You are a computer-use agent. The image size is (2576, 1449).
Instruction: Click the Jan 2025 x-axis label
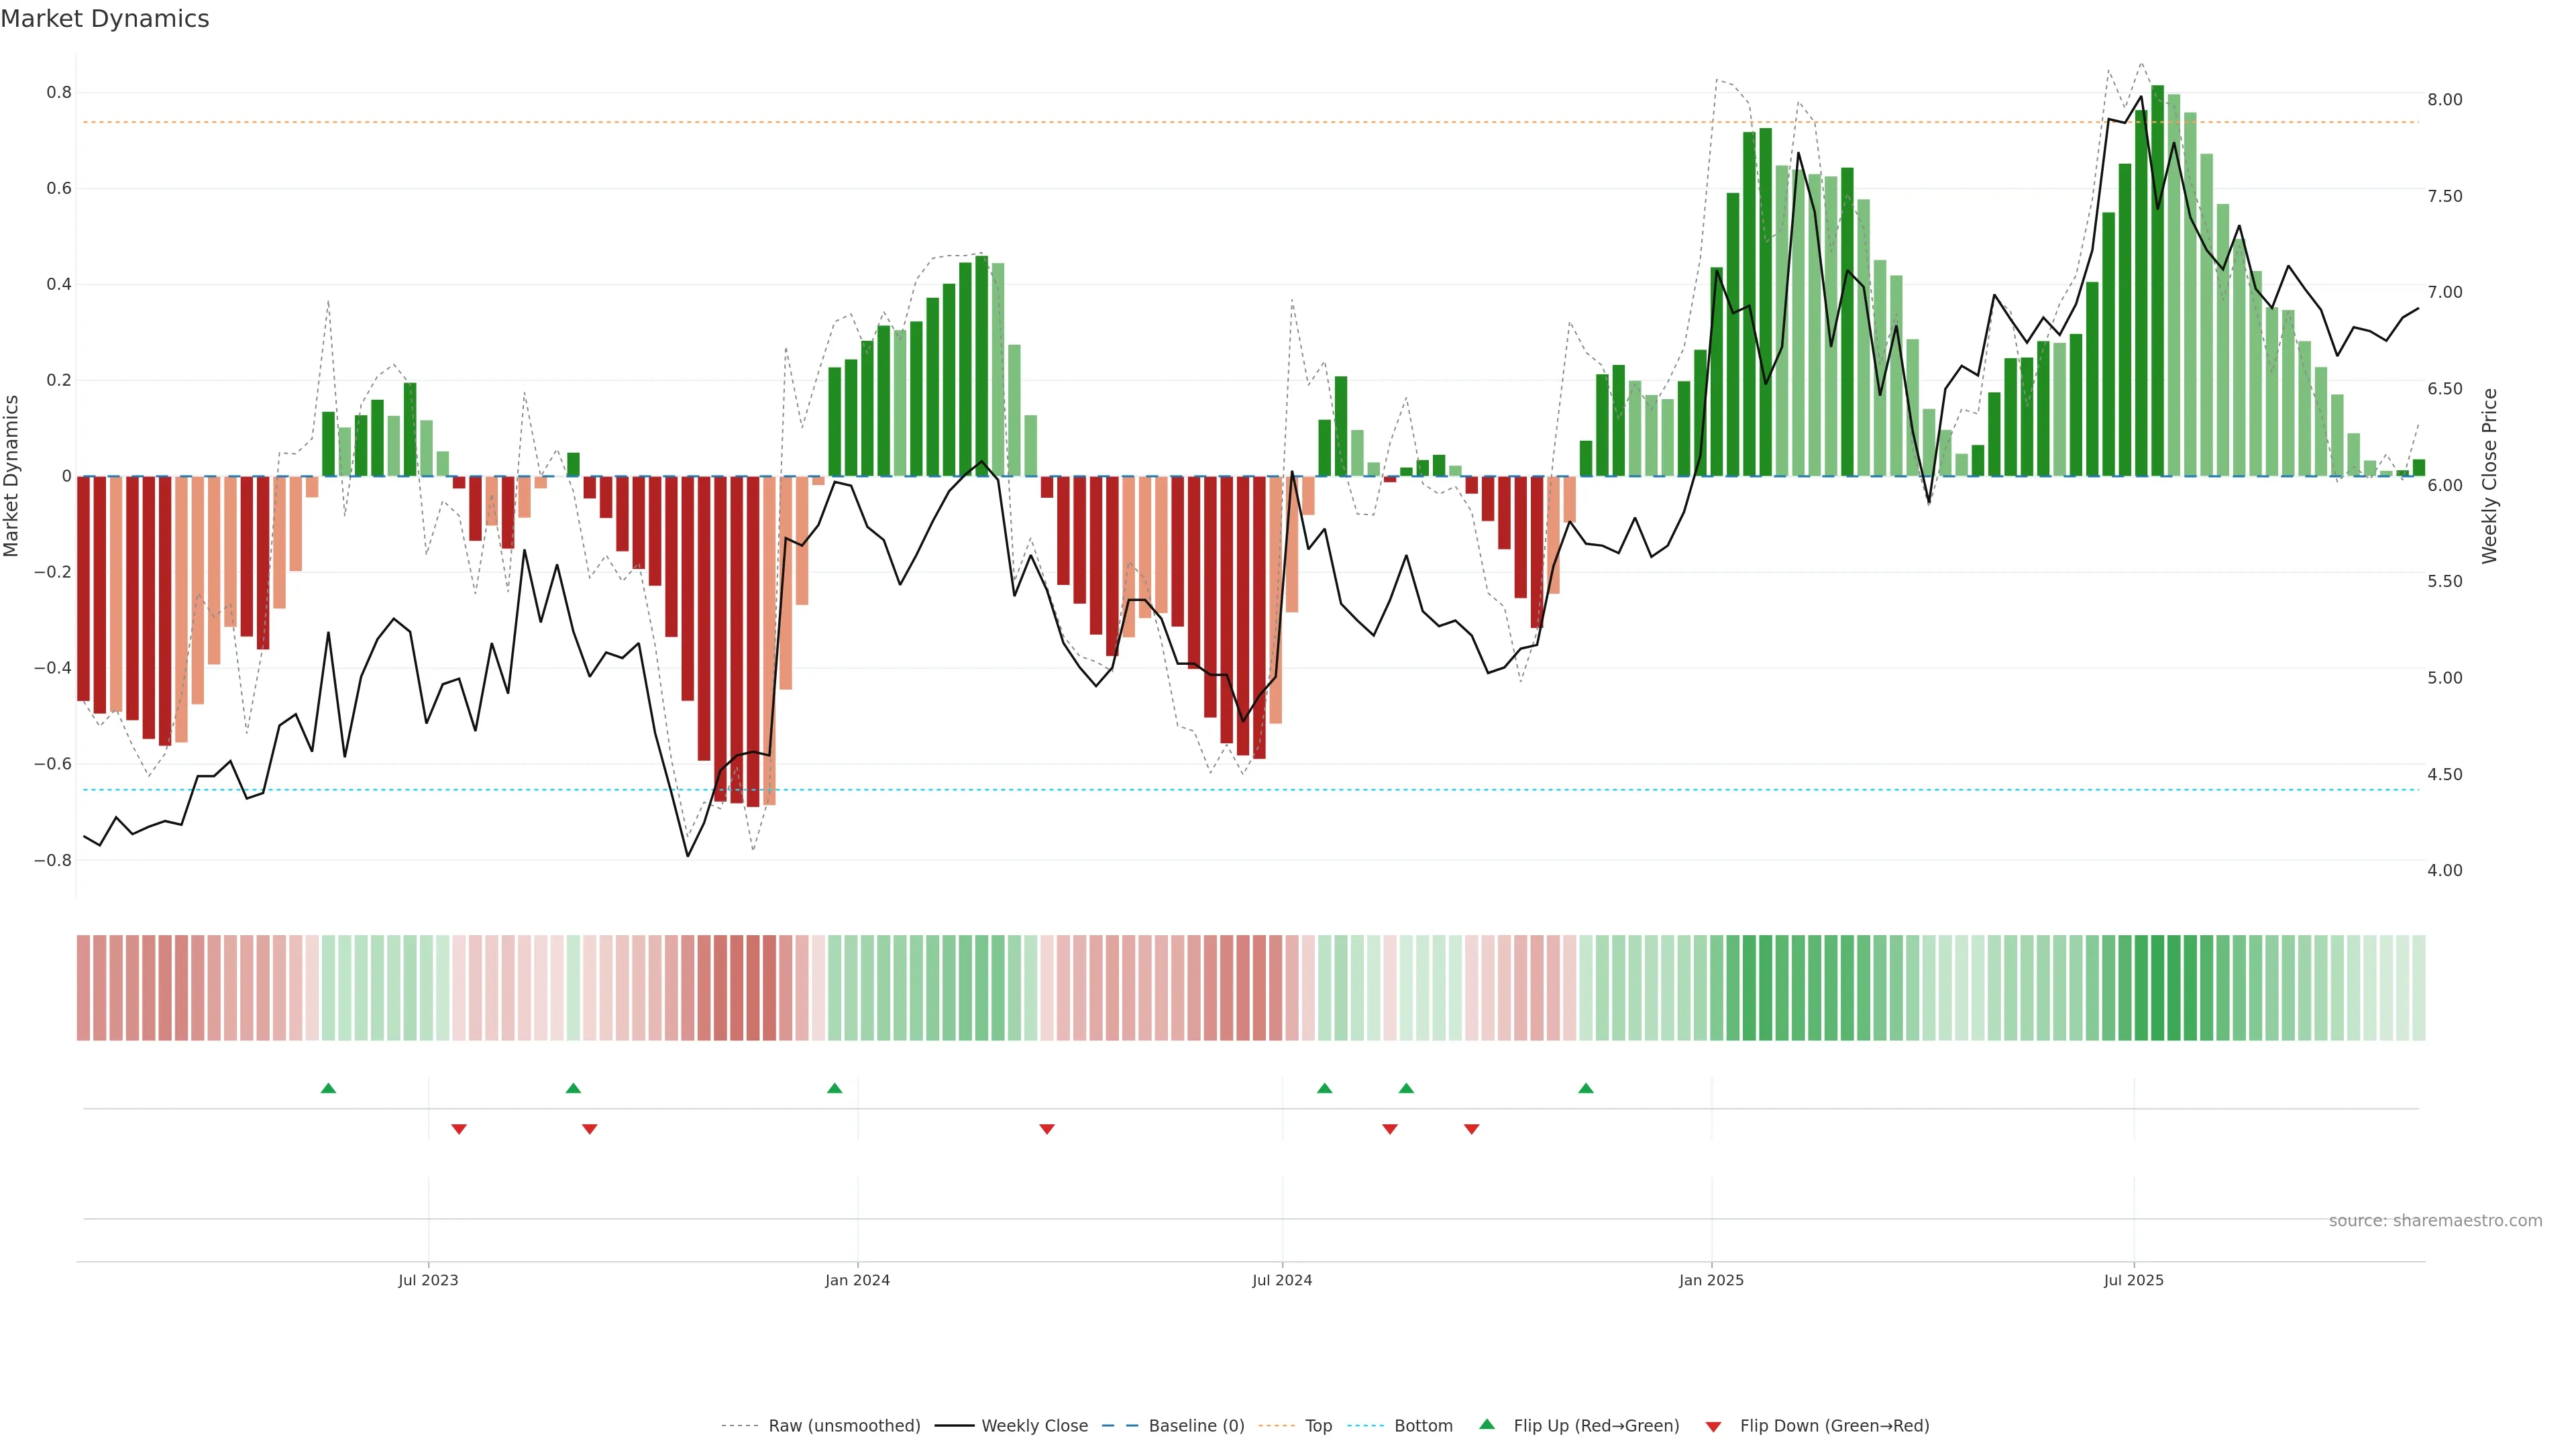pos(1711,1280)
